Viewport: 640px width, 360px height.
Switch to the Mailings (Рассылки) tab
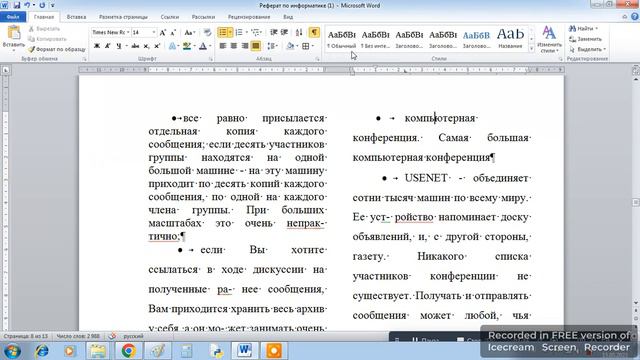click(203, 17)
